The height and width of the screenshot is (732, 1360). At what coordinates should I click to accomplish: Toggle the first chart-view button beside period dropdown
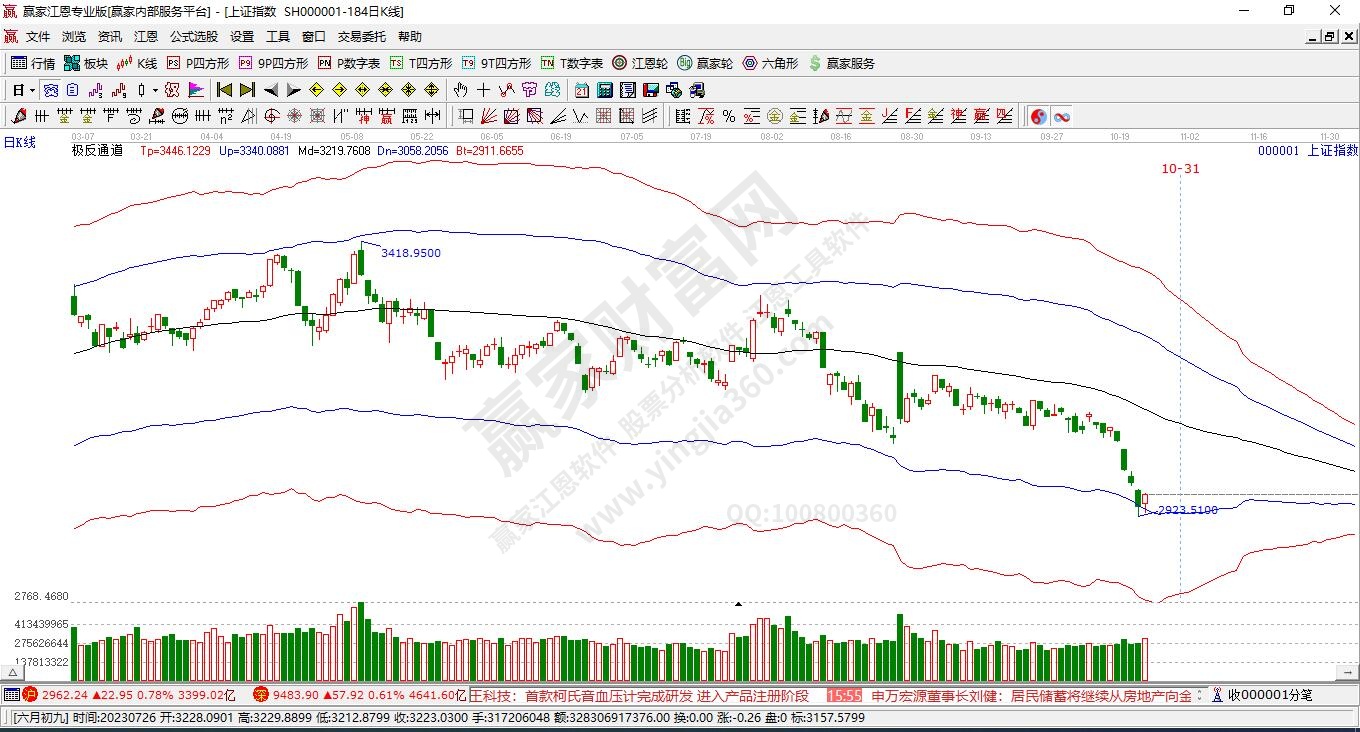49,90
